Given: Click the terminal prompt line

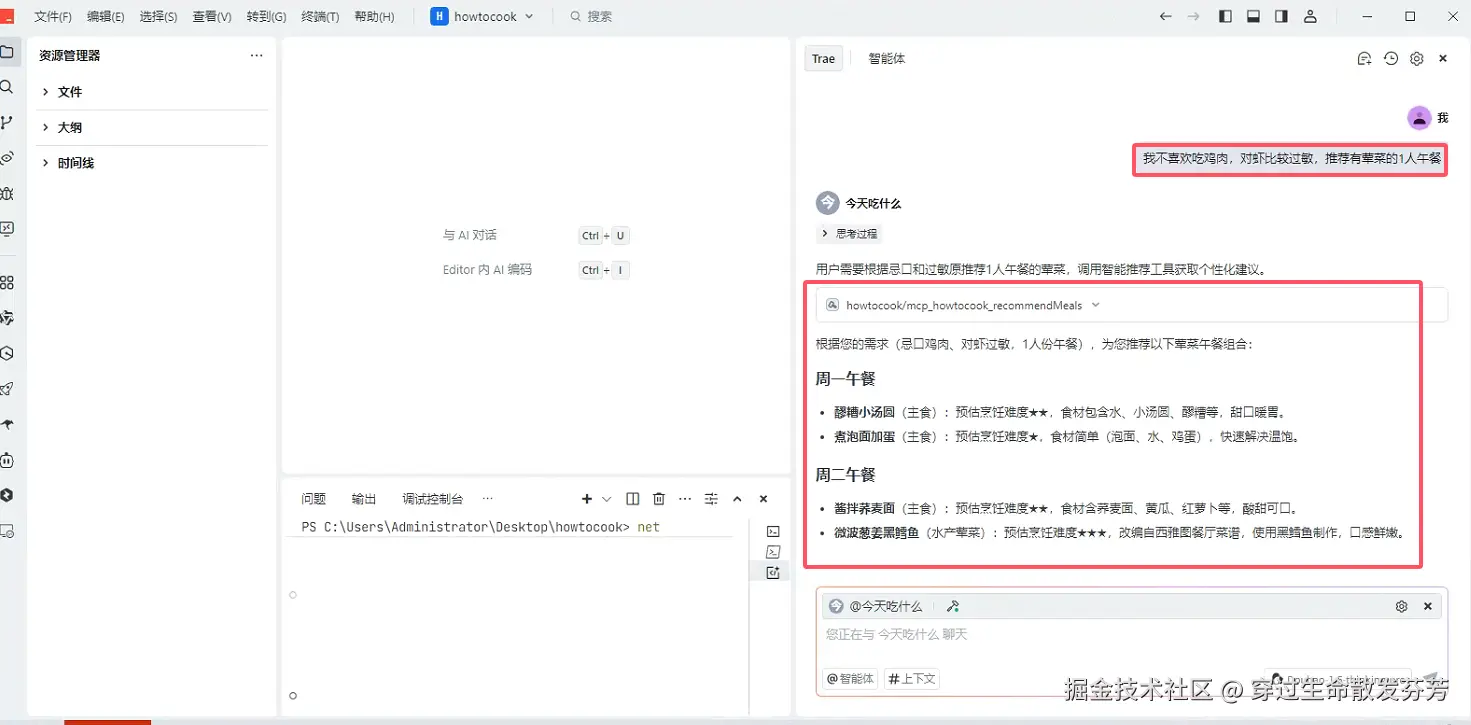Looking at the screenshot, I should pyautogui.click(x=480, y=527).
